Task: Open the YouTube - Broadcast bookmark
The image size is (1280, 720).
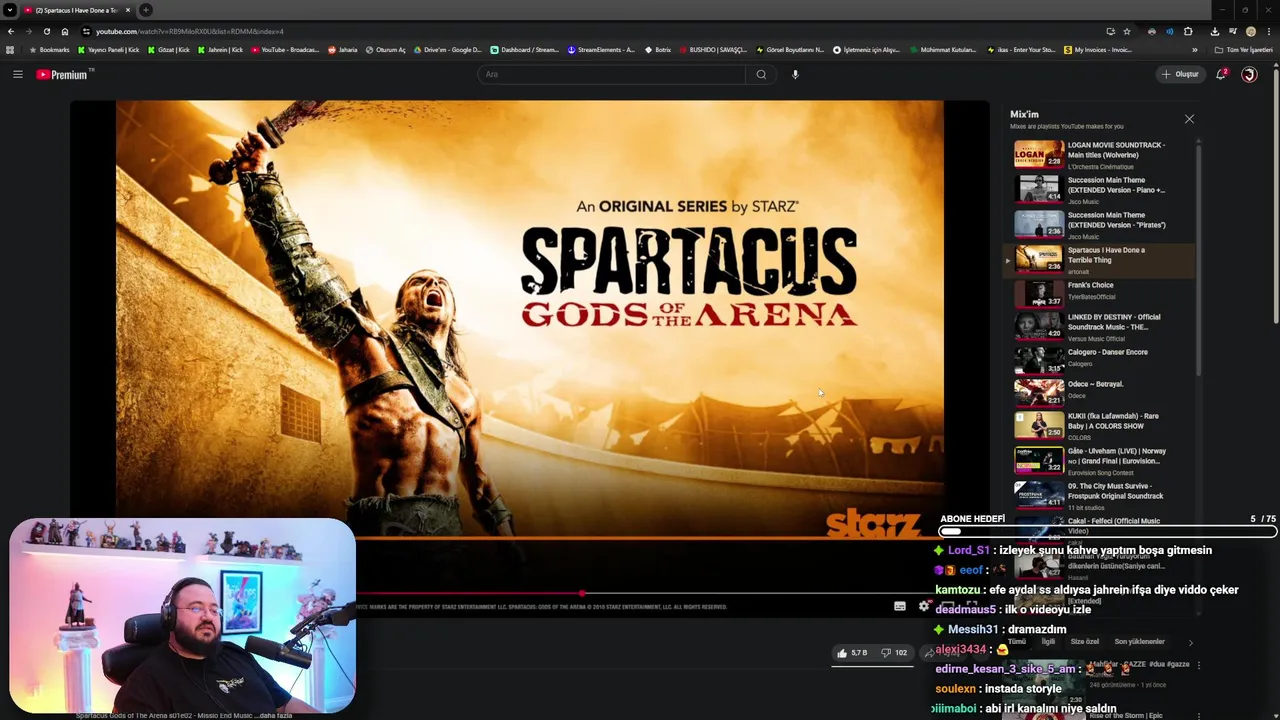Action: [x=285, y=49]
